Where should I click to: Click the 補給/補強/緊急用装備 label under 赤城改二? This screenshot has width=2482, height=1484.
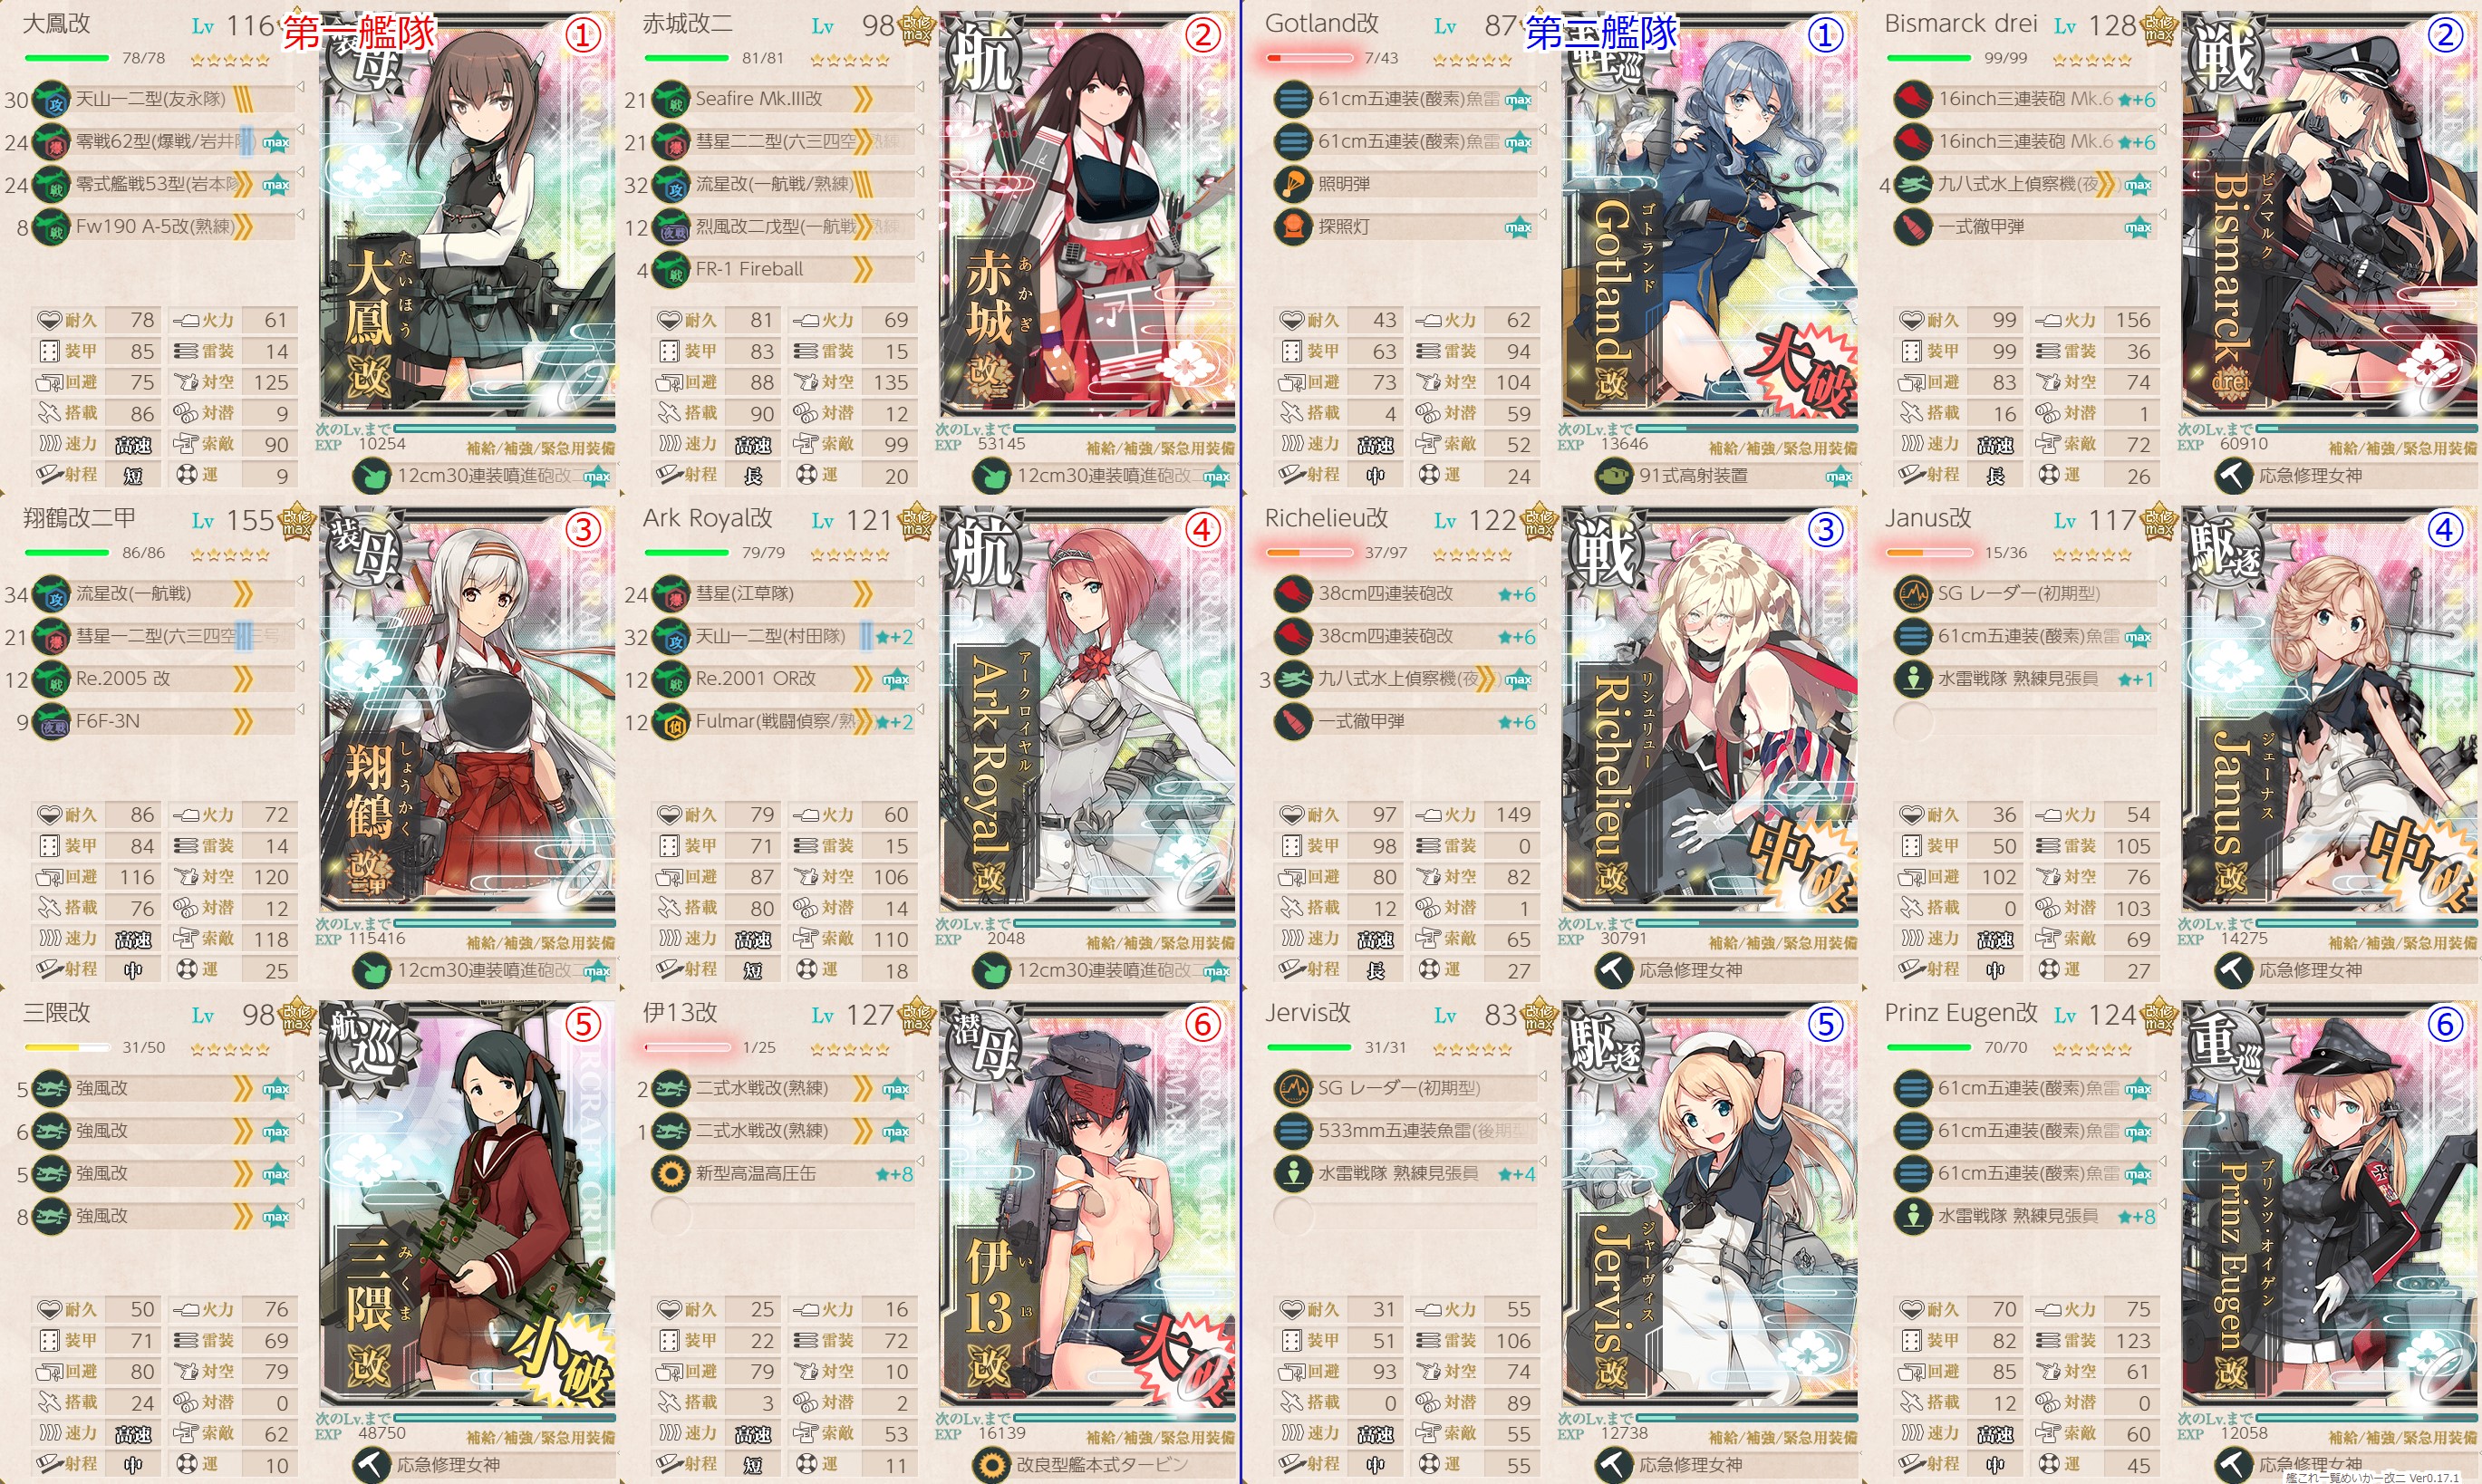click(1160, 448)
